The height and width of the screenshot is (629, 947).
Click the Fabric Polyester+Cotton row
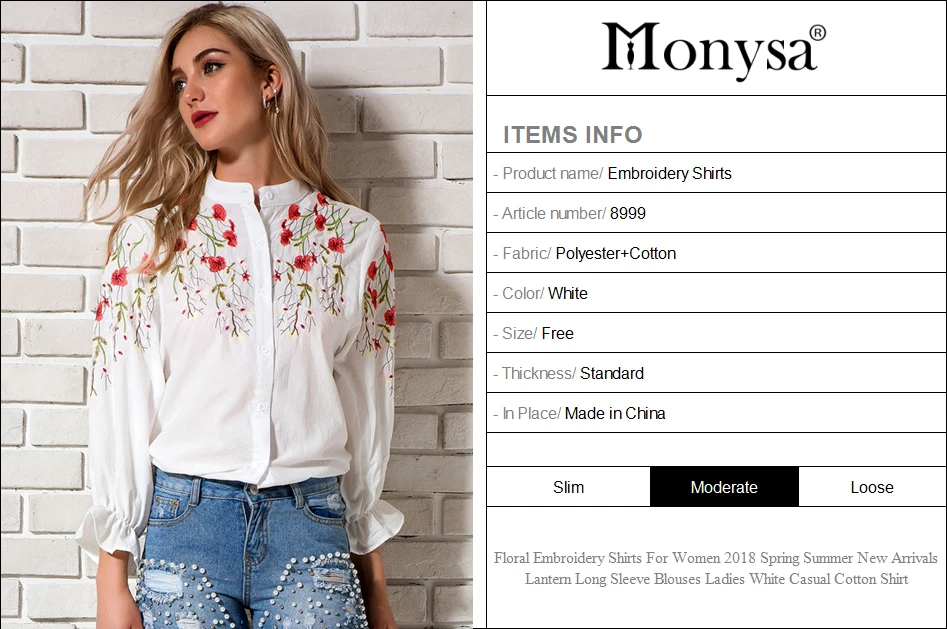[716, 253]
